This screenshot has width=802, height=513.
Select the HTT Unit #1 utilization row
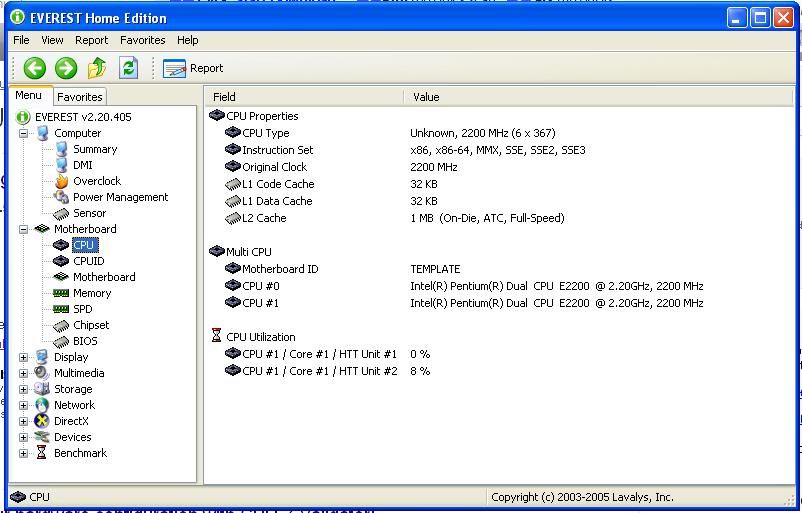327,354
